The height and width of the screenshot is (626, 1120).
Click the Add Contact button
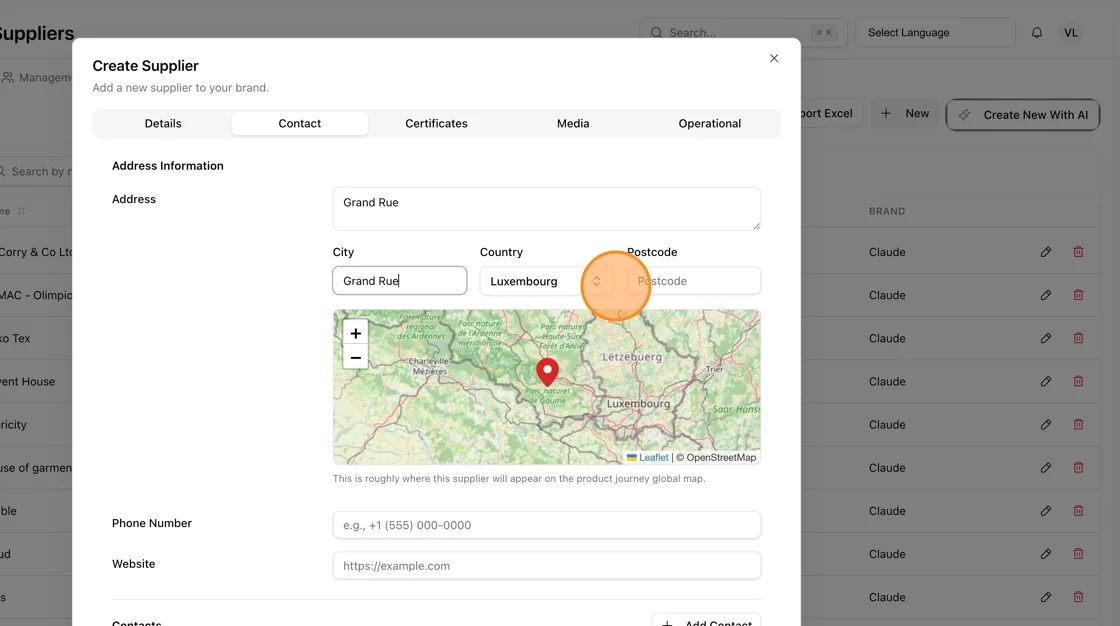(706, 622)
